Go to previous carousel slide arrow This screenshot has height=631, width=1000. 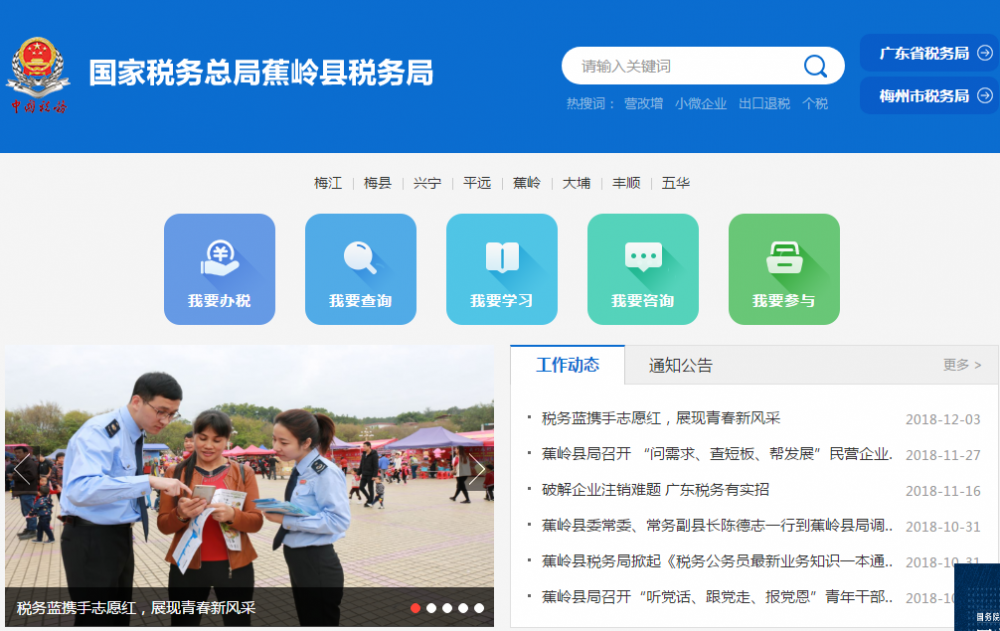coord(22,469)
